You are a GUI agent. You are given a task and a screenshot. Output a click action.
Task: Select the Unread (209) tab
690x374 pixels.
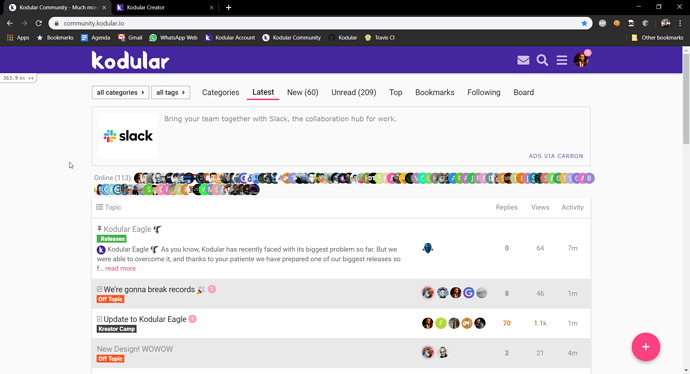click(x=354, y=92)
